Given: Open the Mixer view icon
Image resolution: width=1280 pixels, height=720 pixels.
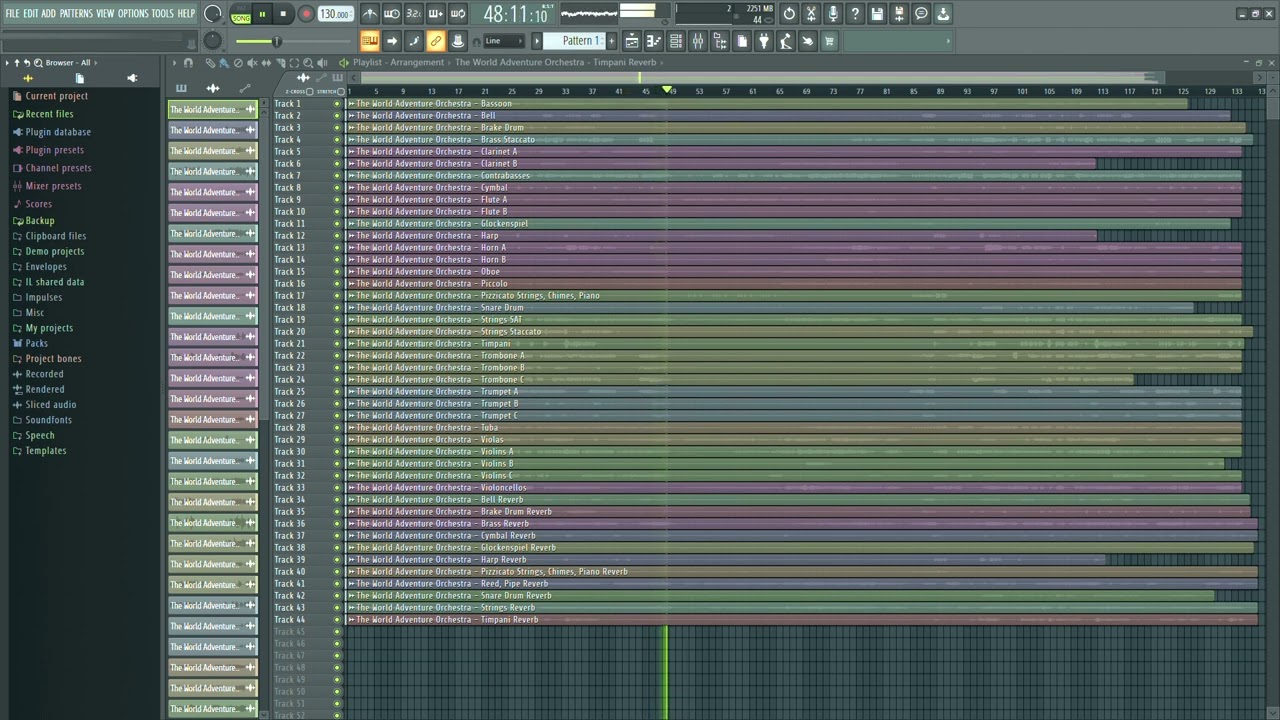Looking at the screenshot, I should tap(698, 41).
